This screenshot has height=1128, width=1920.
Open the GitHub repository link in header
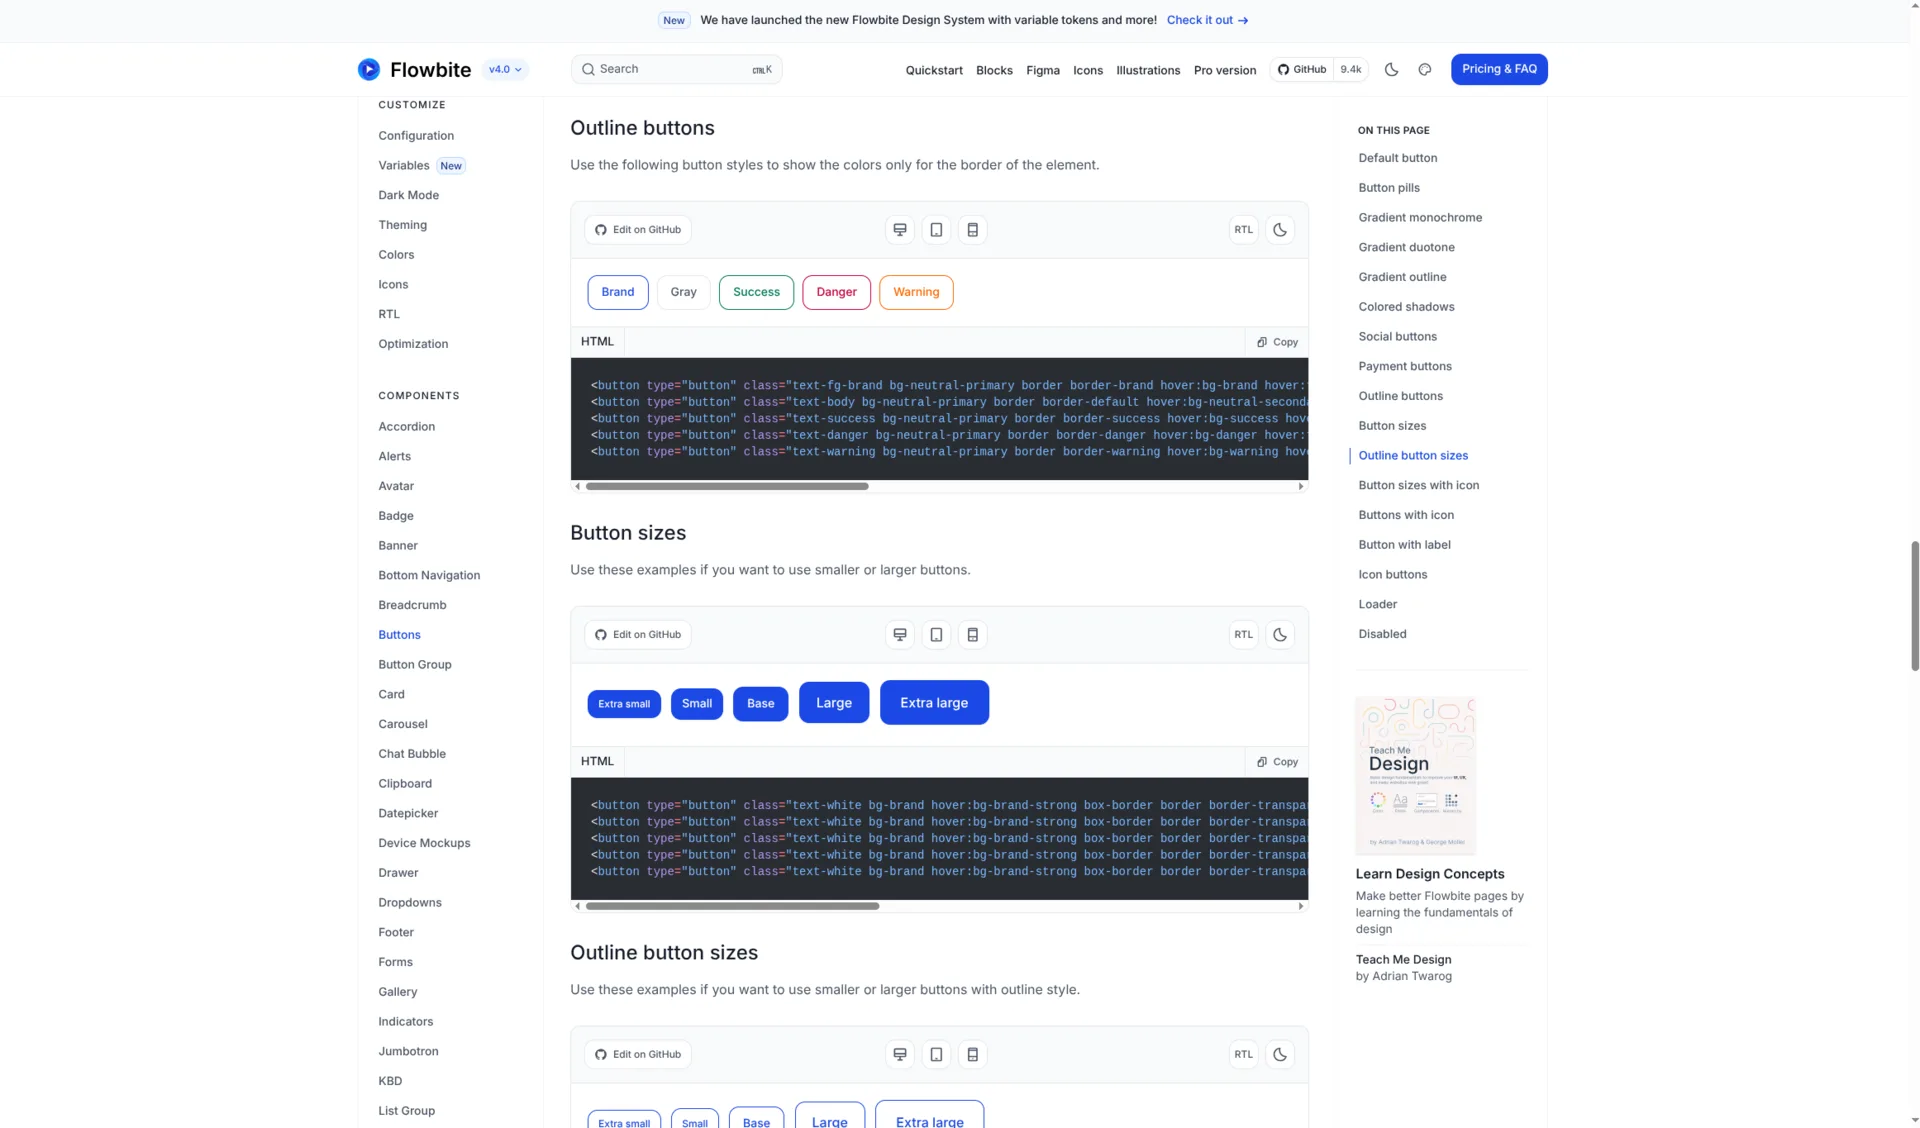(1302, 69)
